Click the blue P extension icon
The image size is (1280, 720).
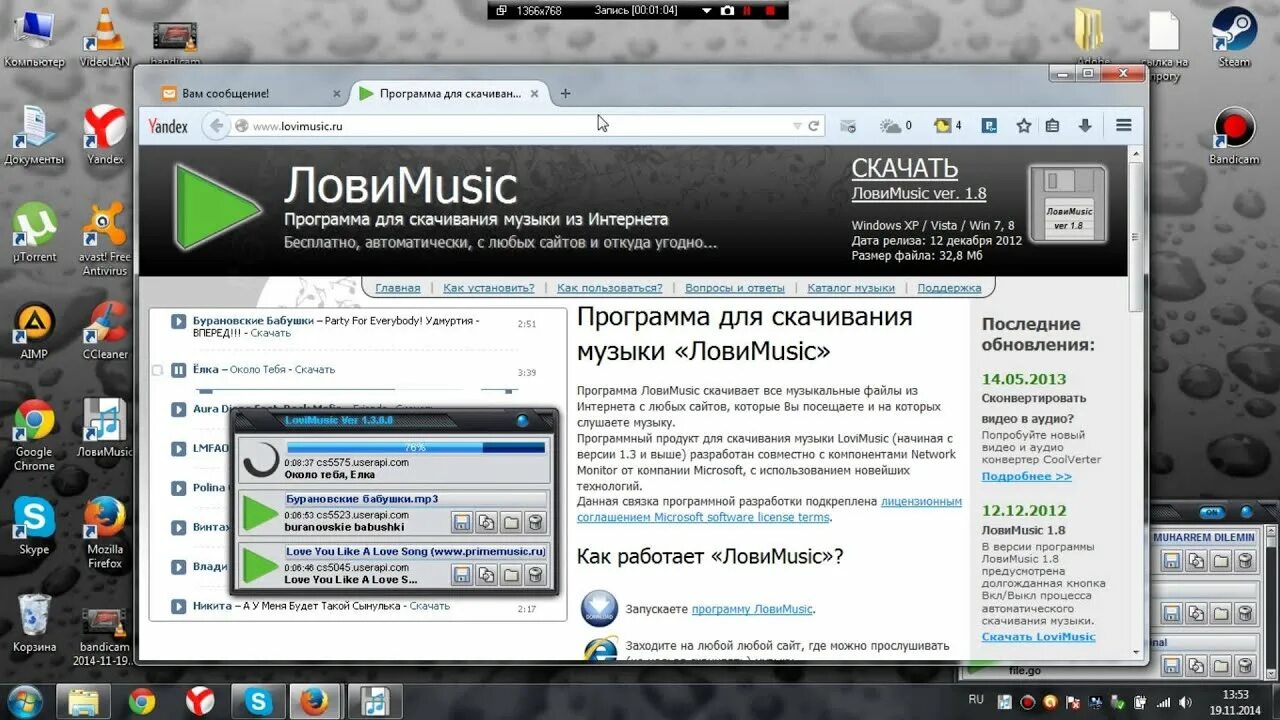(988, 126)
